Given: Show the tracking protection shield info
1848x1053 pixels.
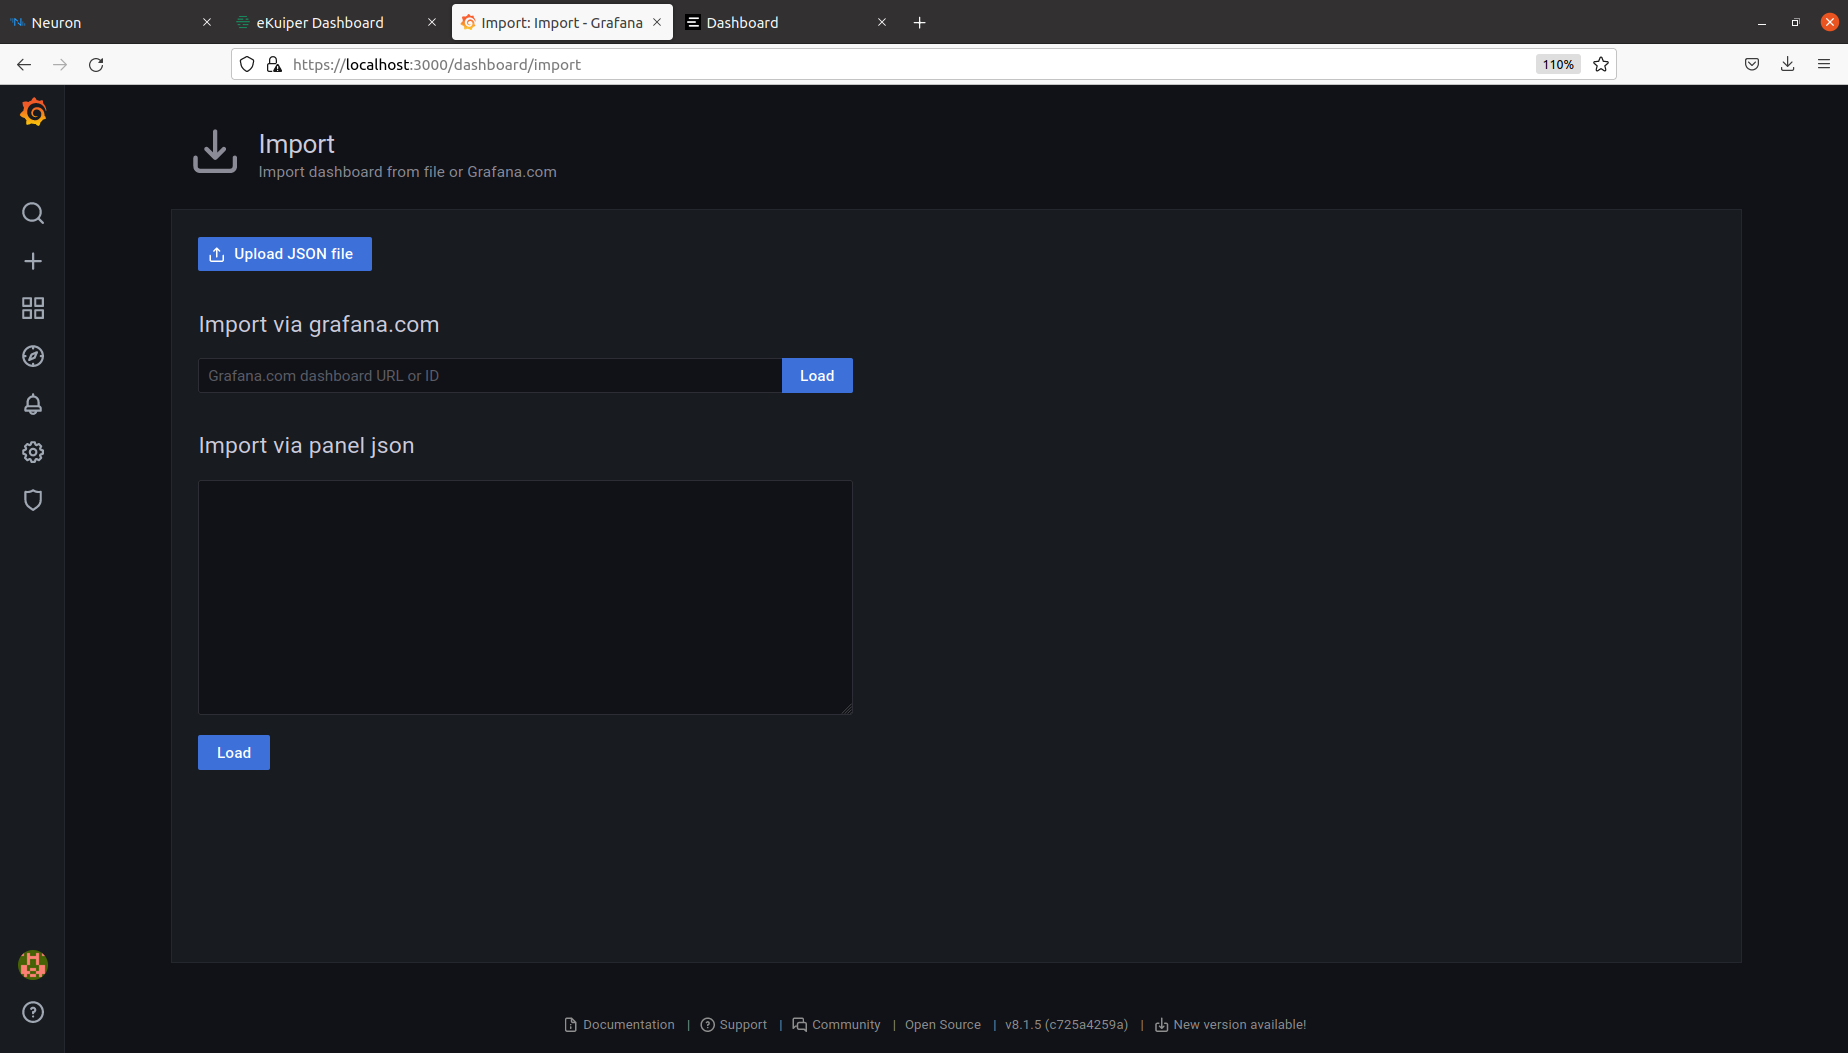Looking at the screenshot, I should (x=247, y=64).
